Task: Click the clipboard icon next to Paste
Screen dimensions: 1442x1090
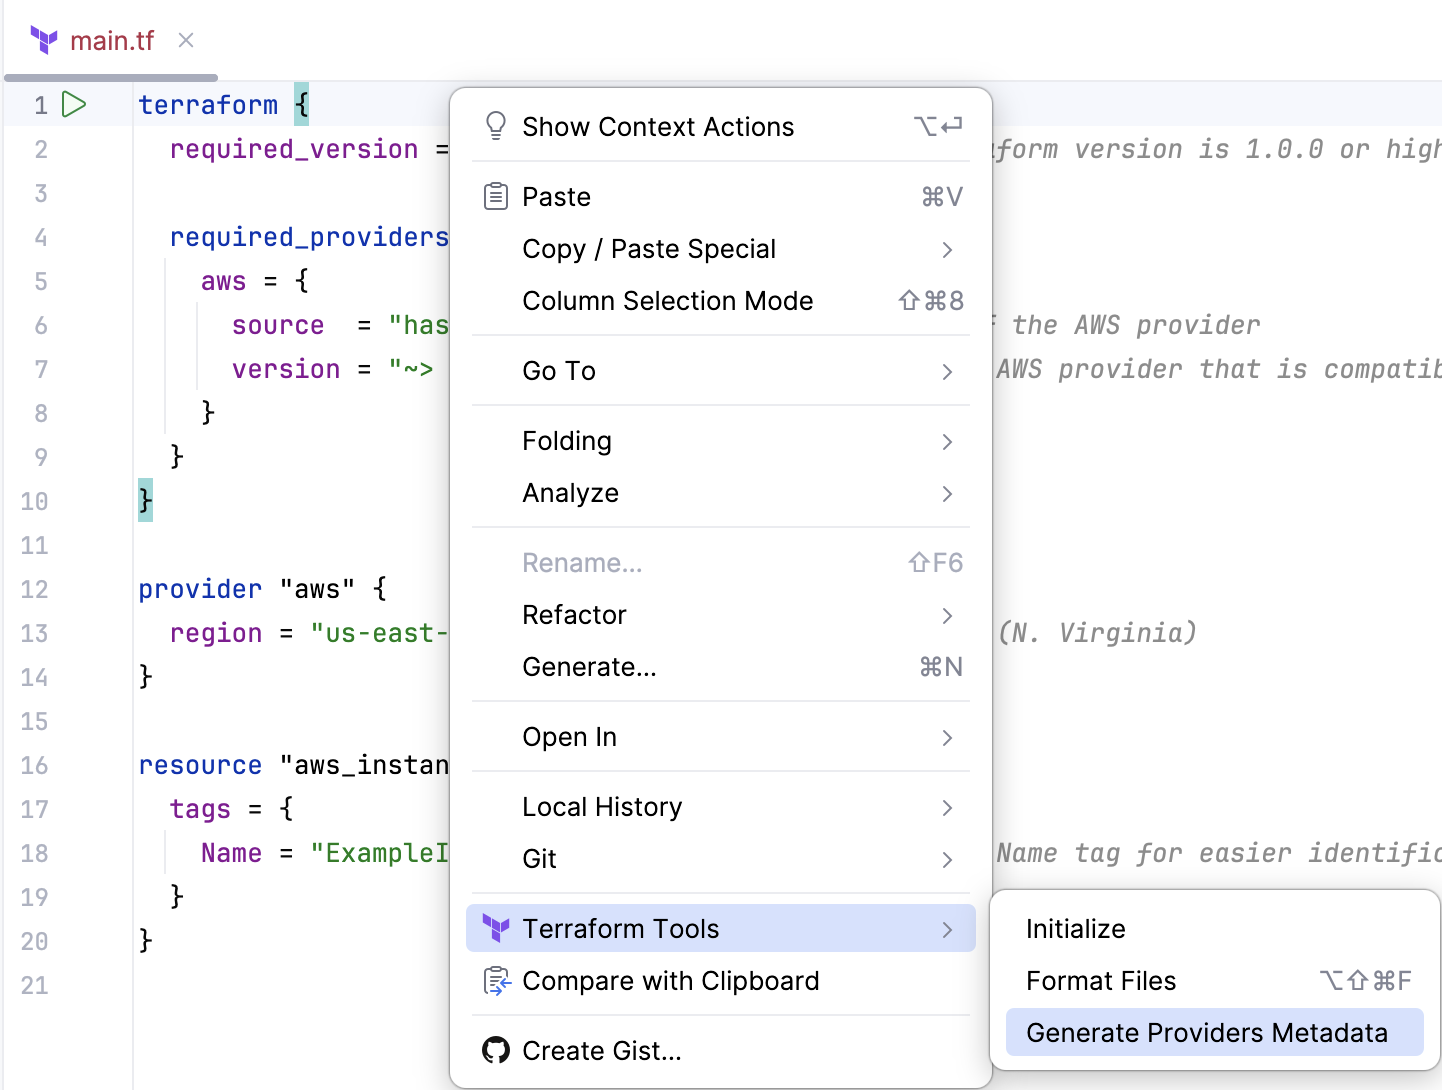Action: (495, 196)
